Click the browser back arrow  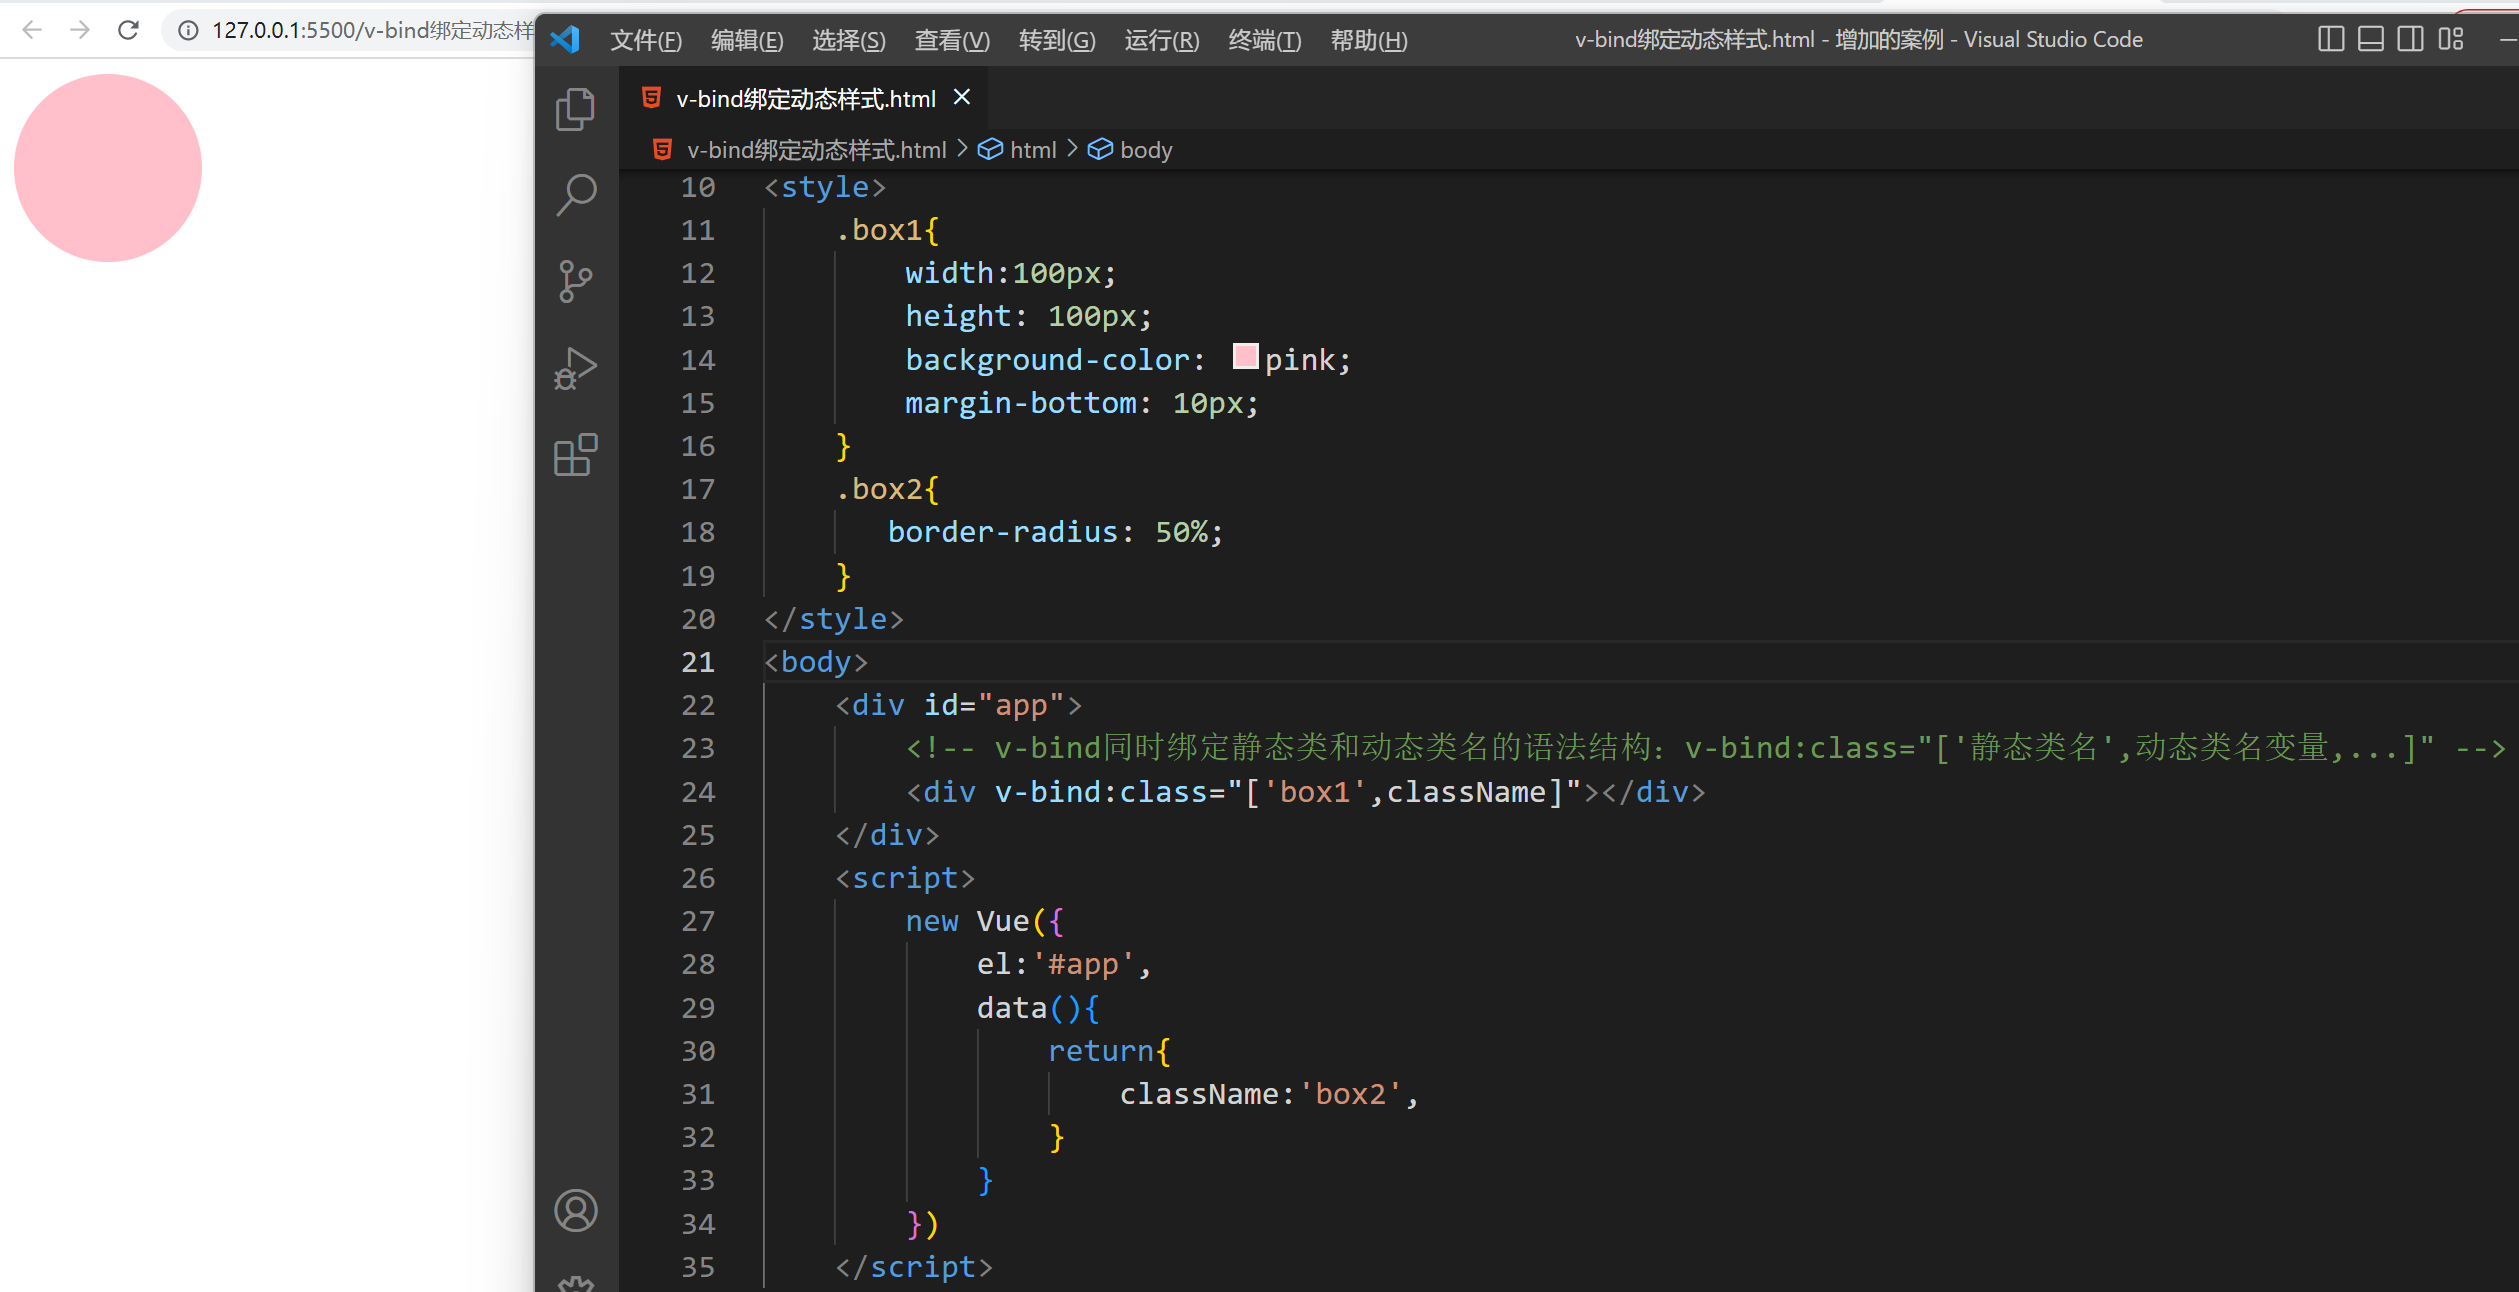(32, 30)
